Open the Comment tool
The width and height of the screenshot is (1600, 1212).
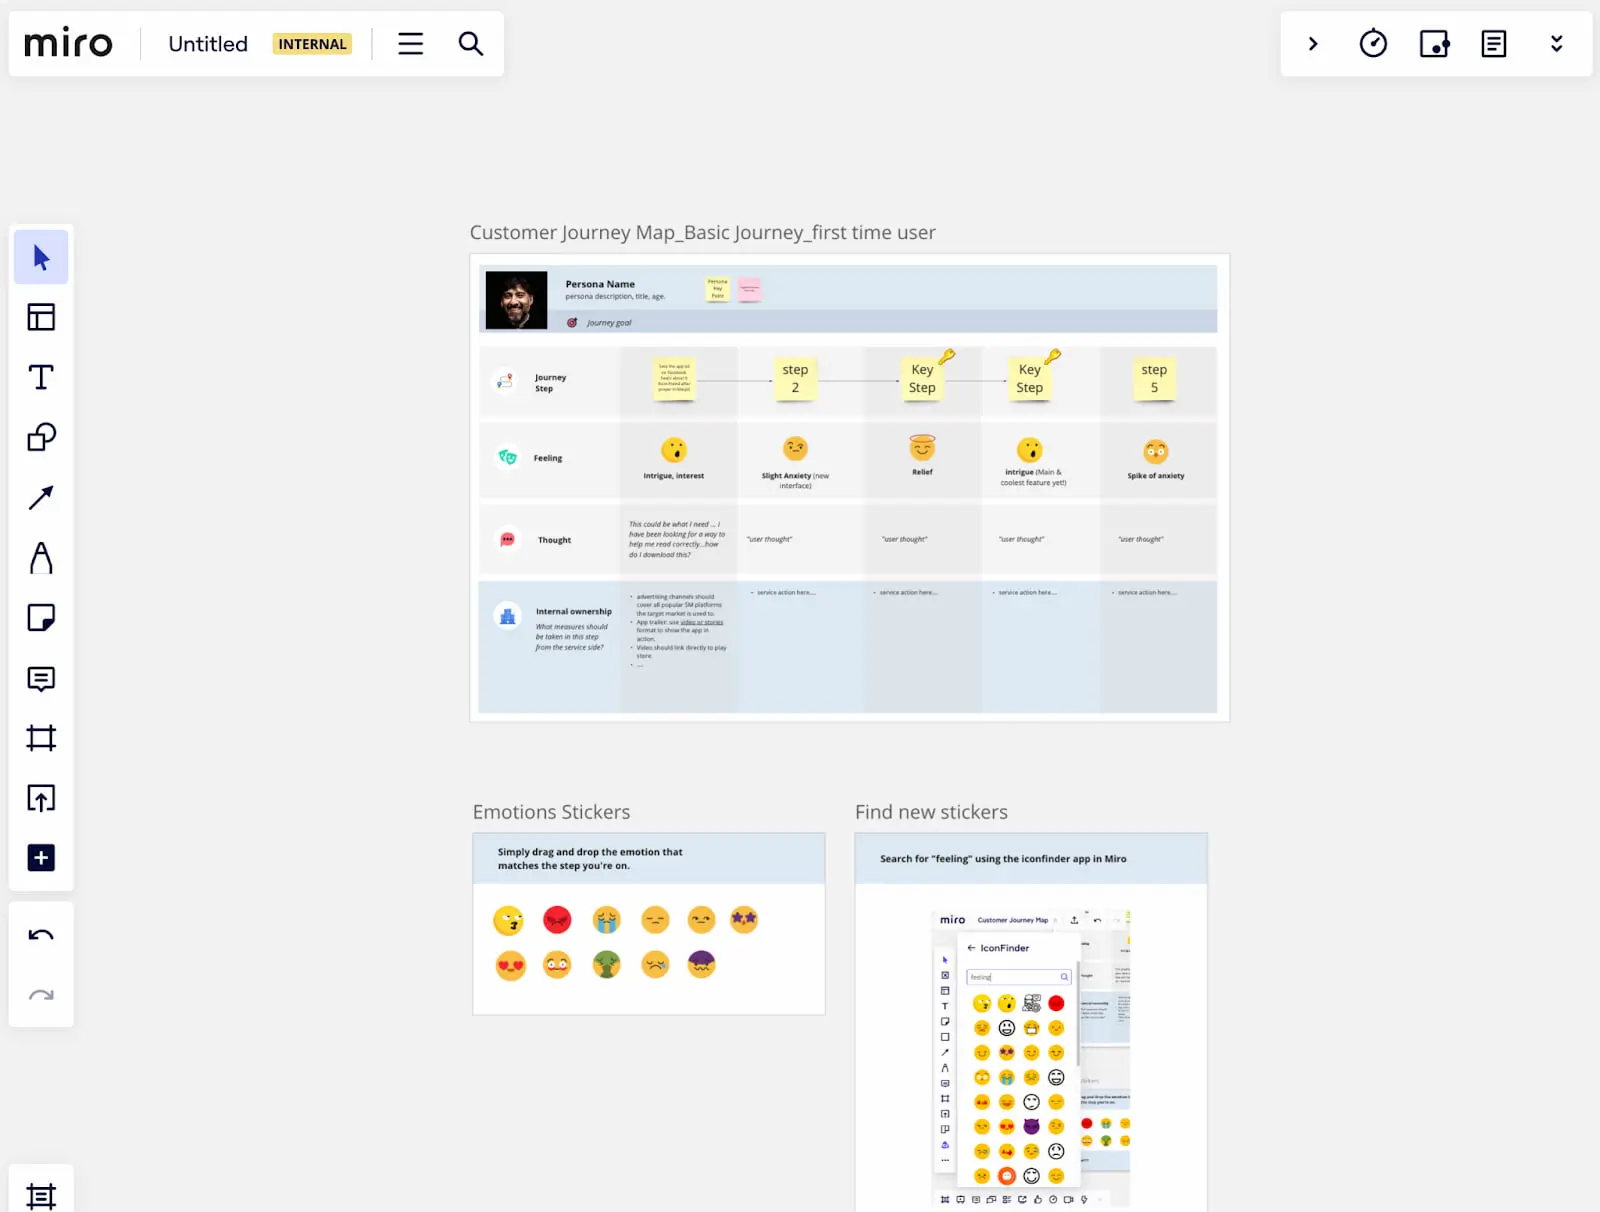tap(40, 679)
